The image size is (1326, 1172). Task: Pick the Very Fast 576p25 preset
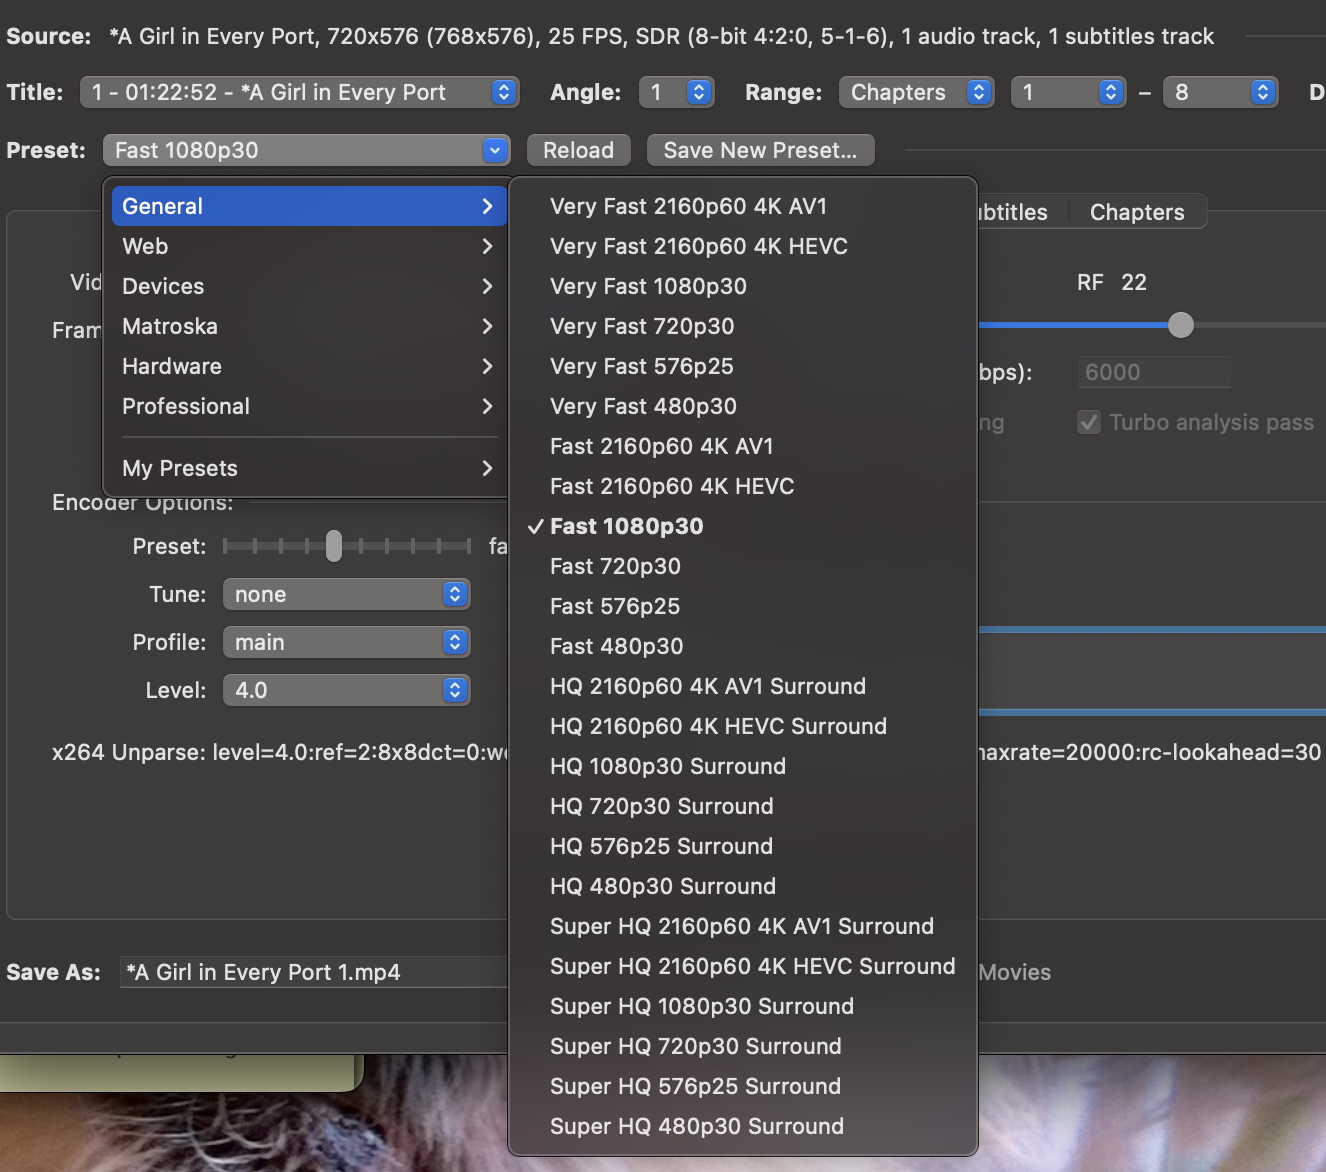[743, 366]
